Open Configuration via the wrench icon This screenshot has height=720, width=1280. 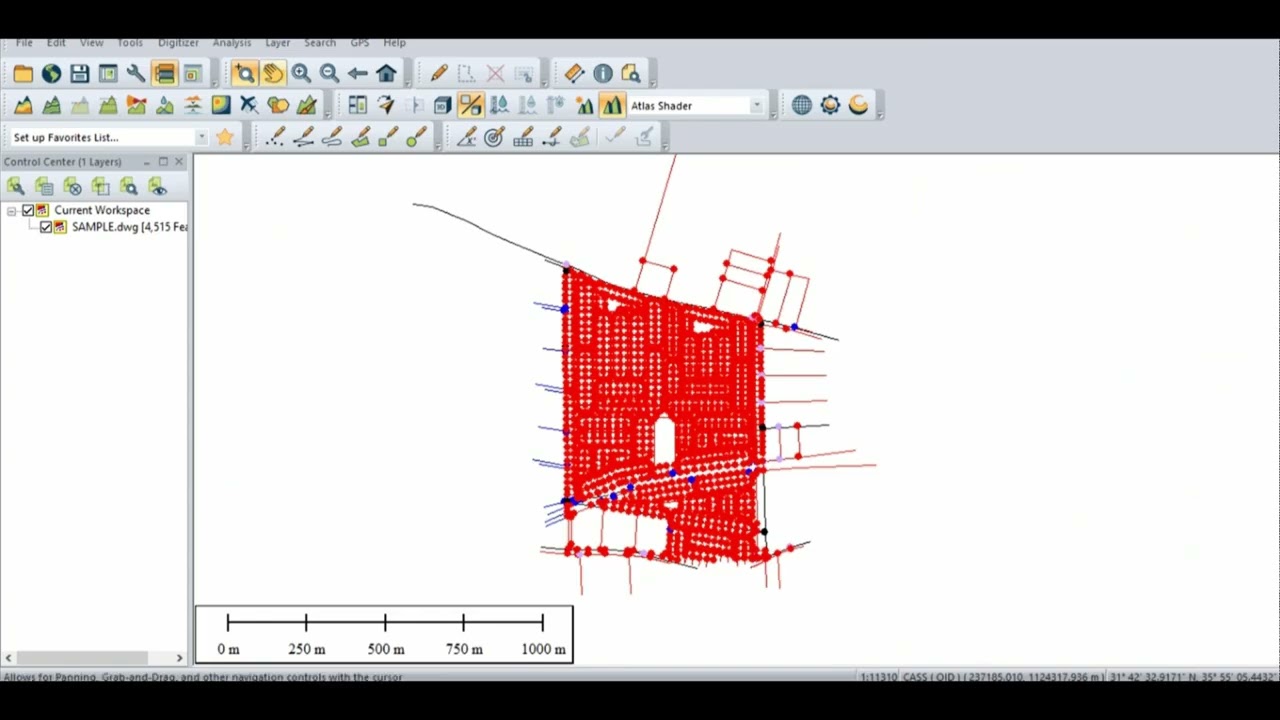pyautogui.click(x=136, y=73)
